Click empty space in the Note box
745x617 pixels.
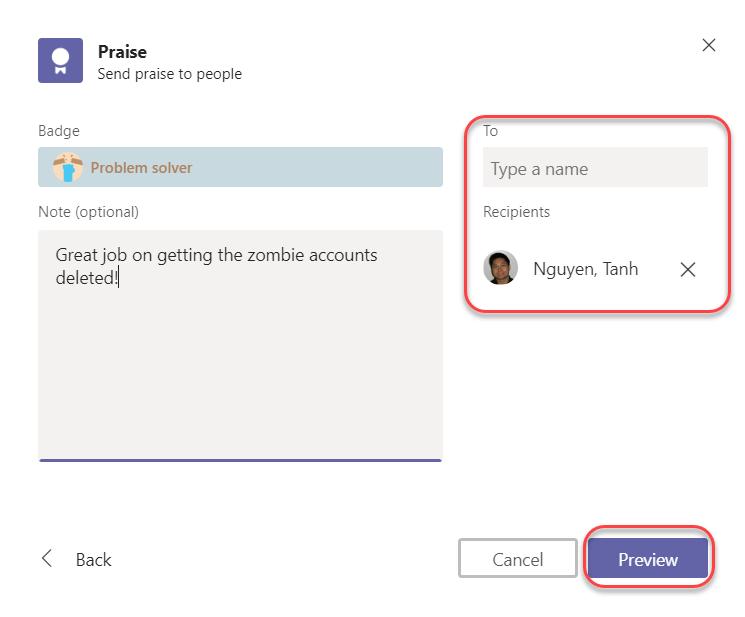[240, 380]
